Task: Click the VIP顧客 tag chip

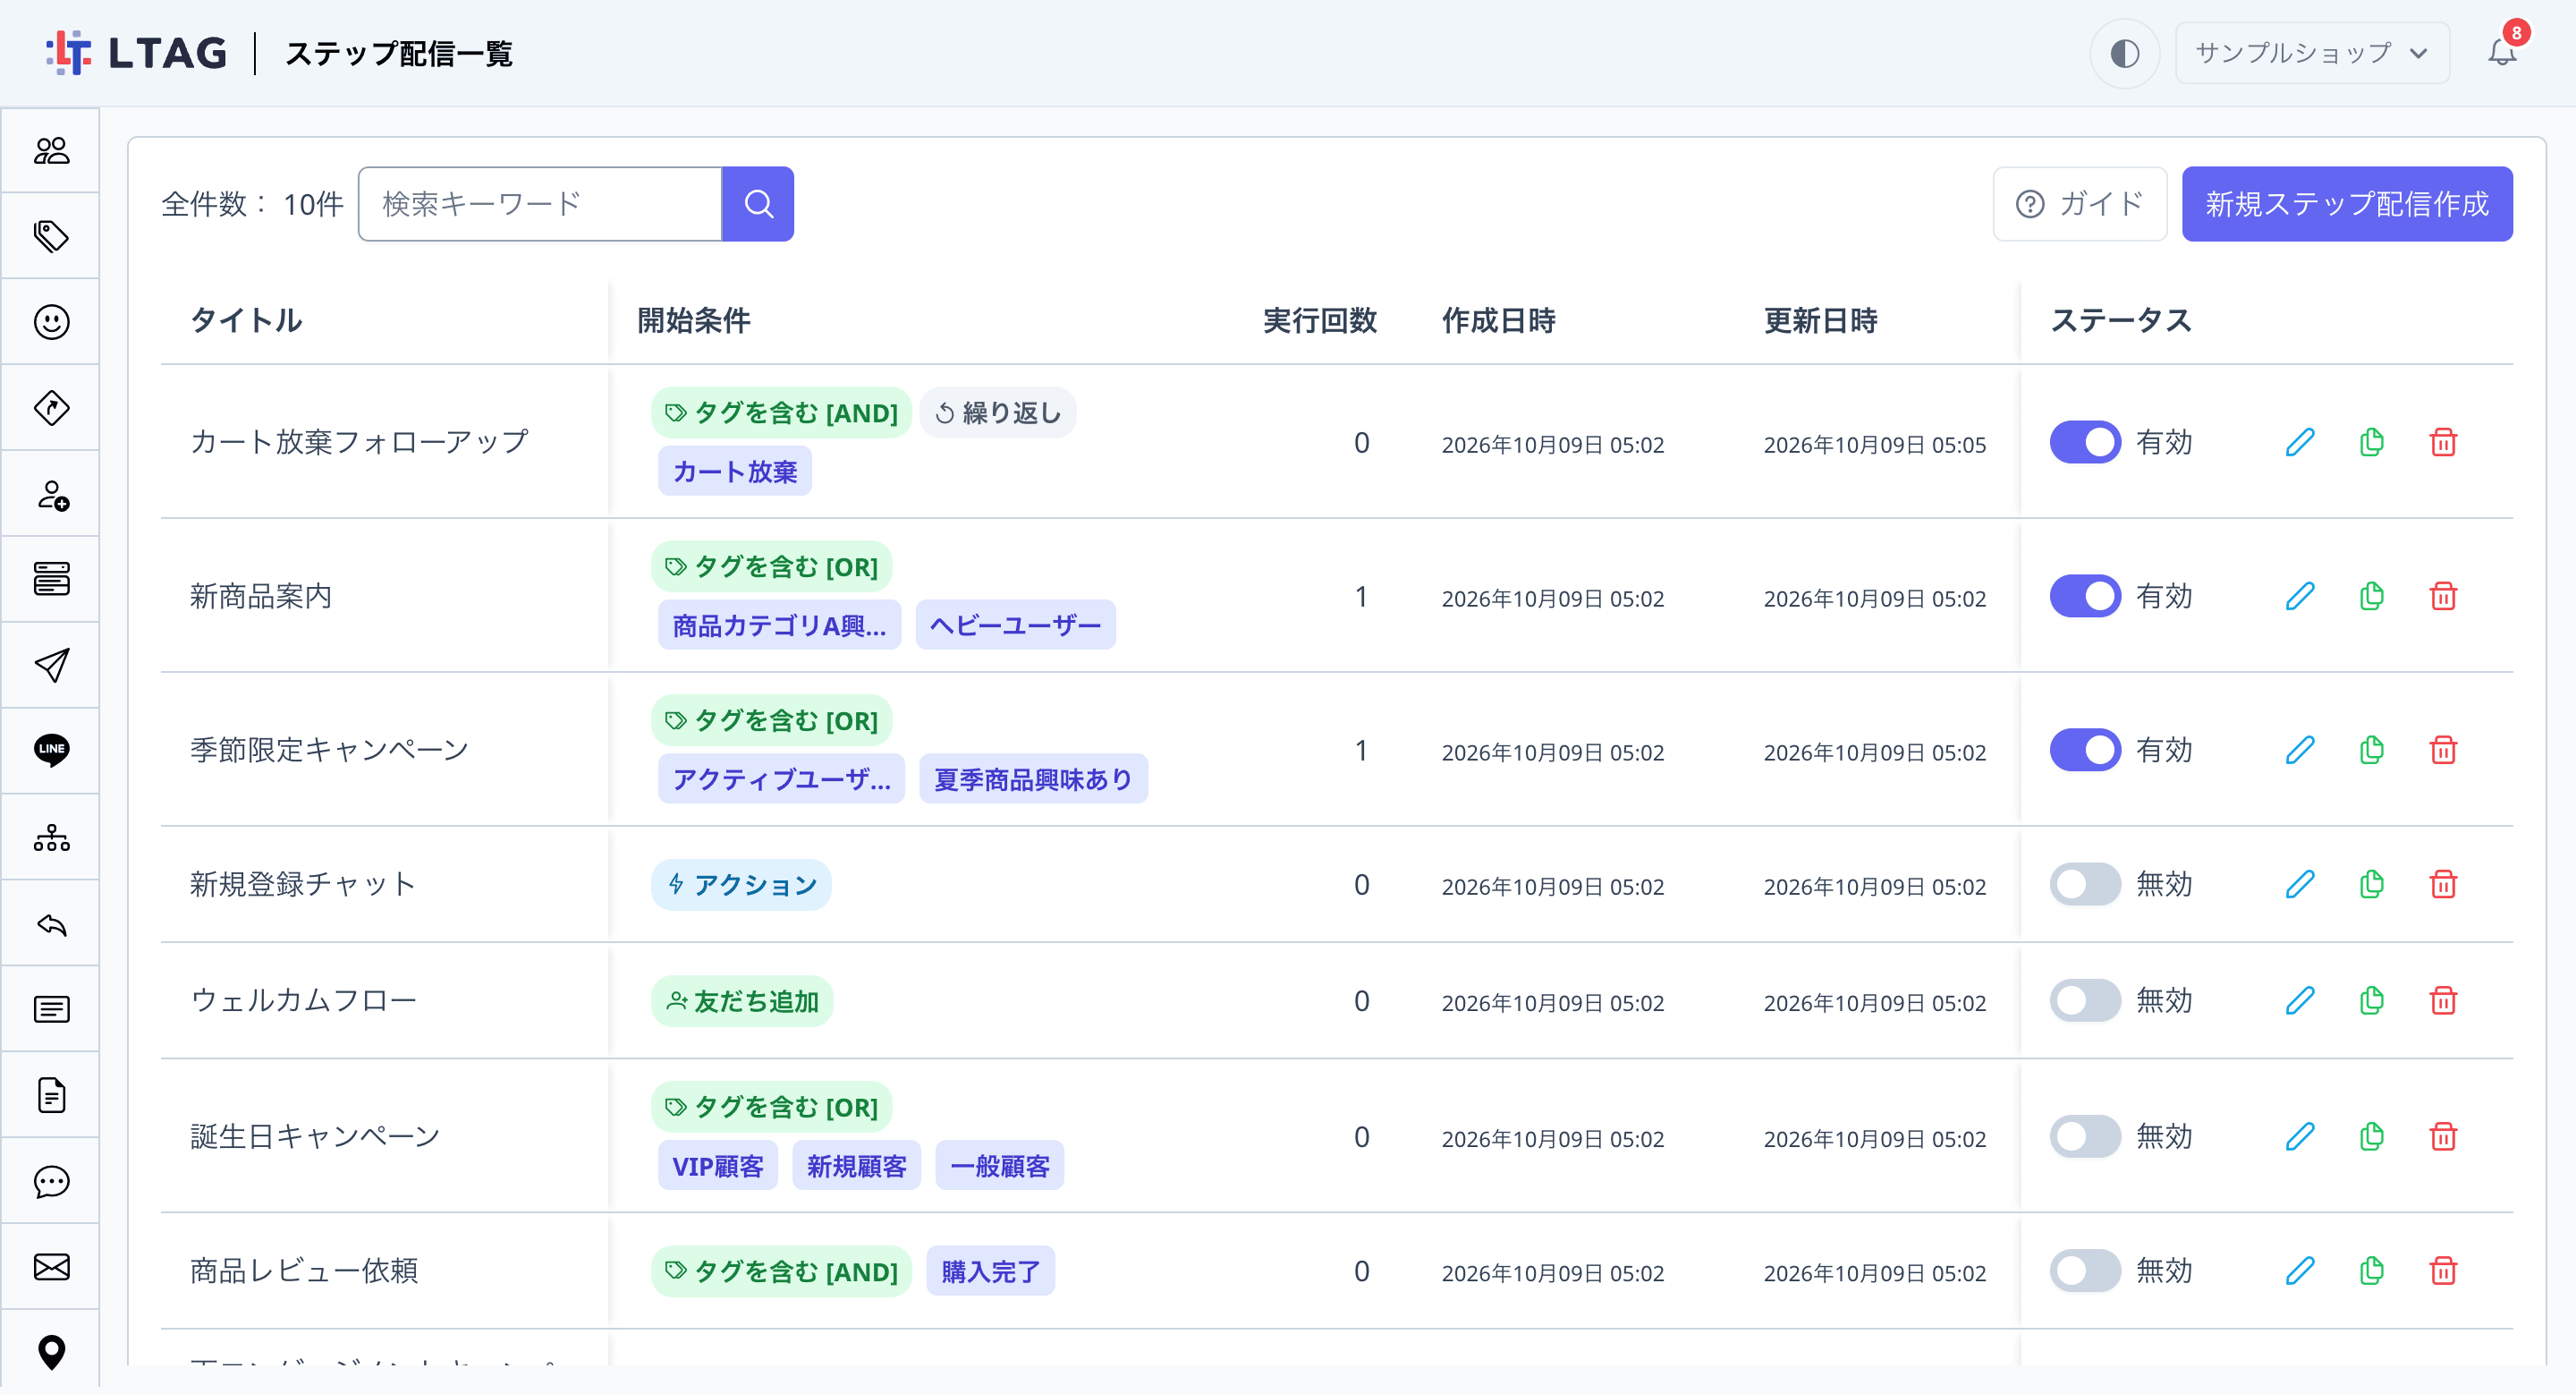Action: pos(717,1166)
